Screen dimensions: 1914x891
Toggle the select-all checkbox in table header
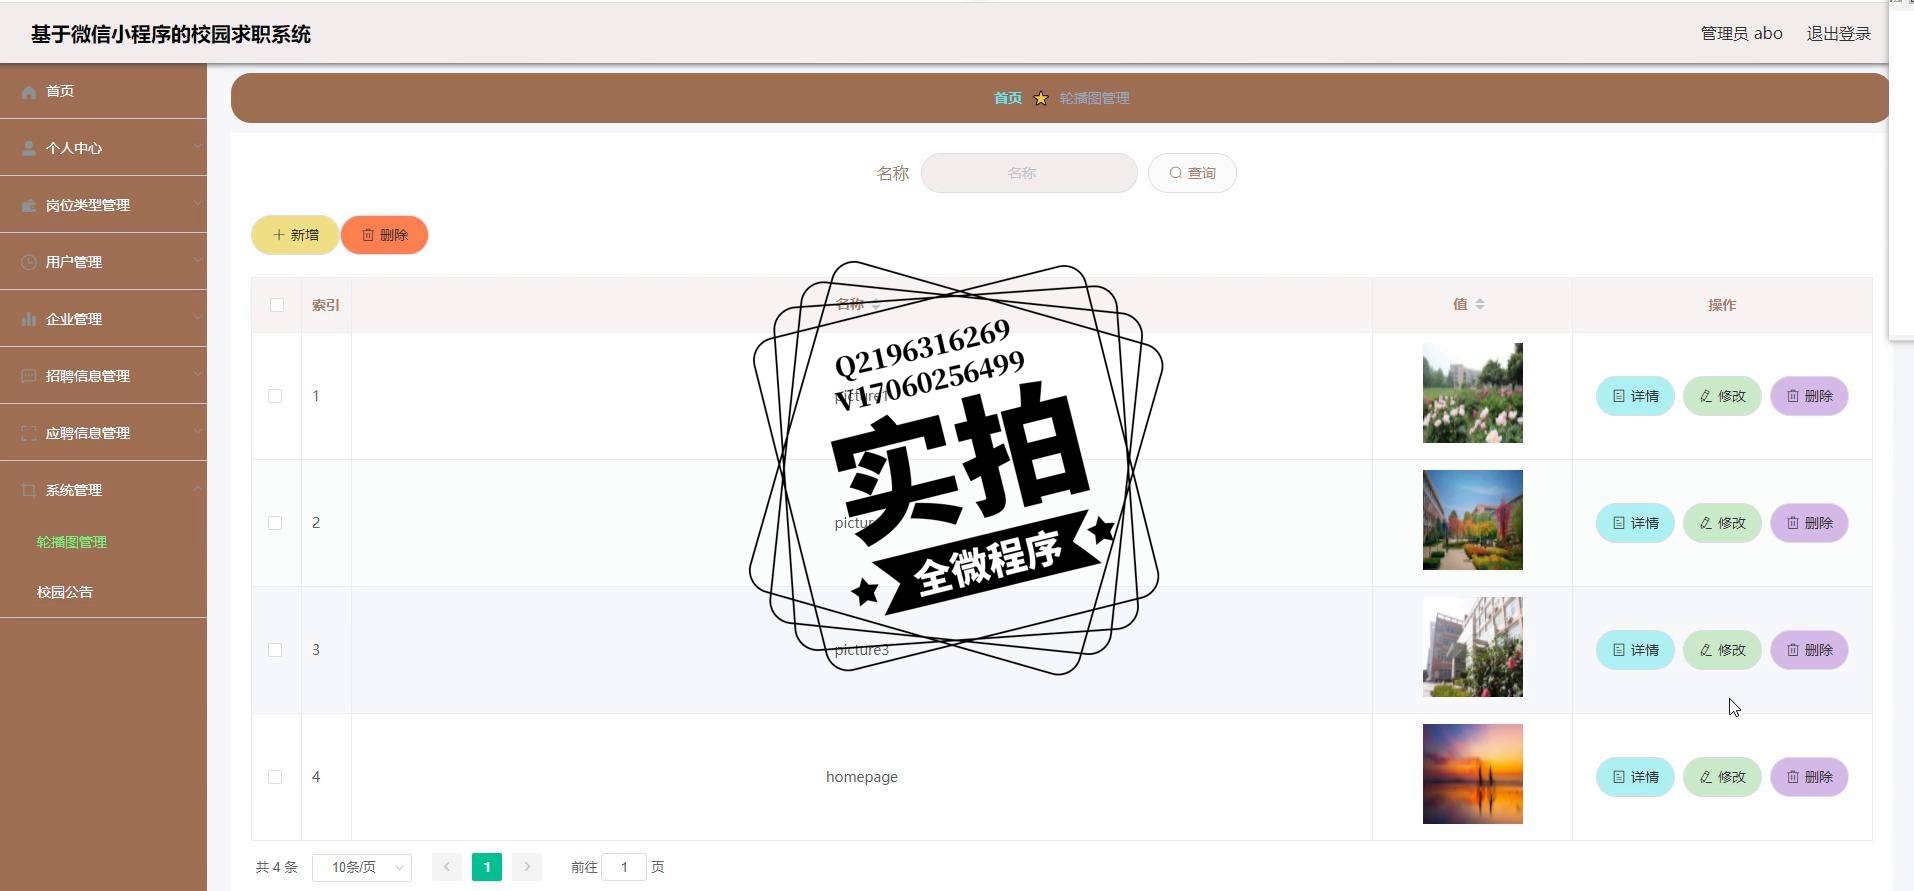pyautogui.click(x=277, y=305)
